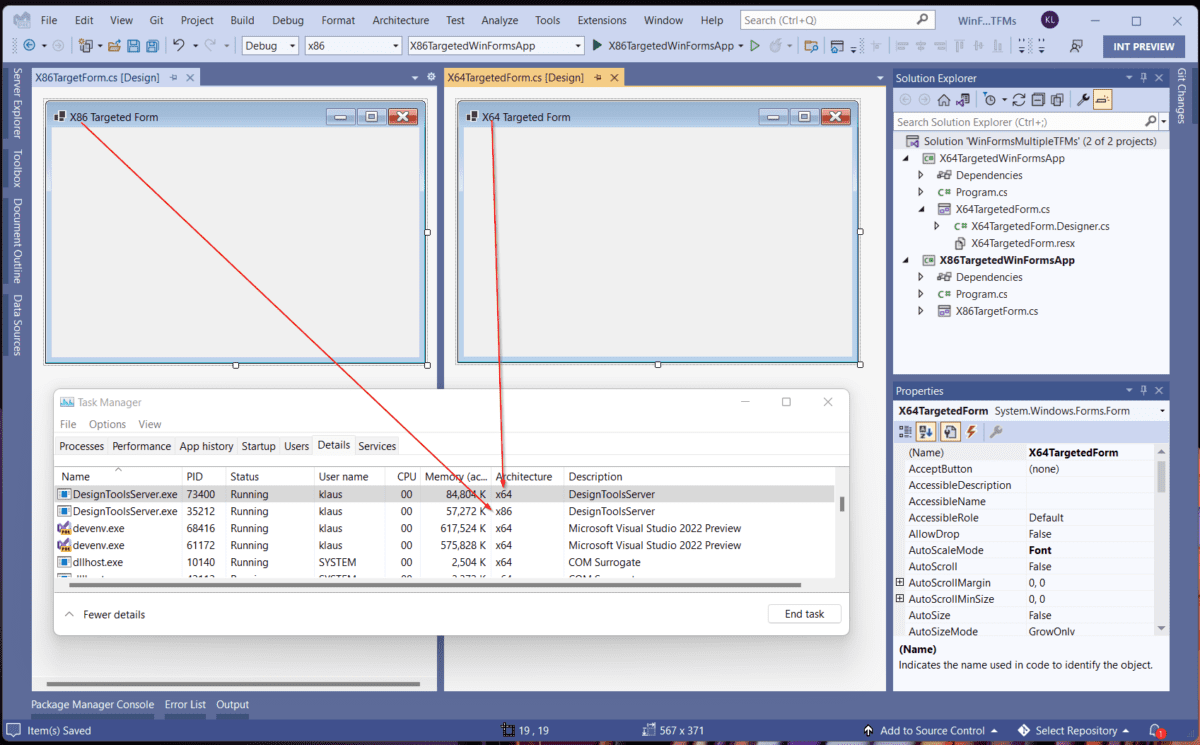1200x745 pixels.
Task: Pin the Solution Explorer panel
Action: [x=1143, y=77]
